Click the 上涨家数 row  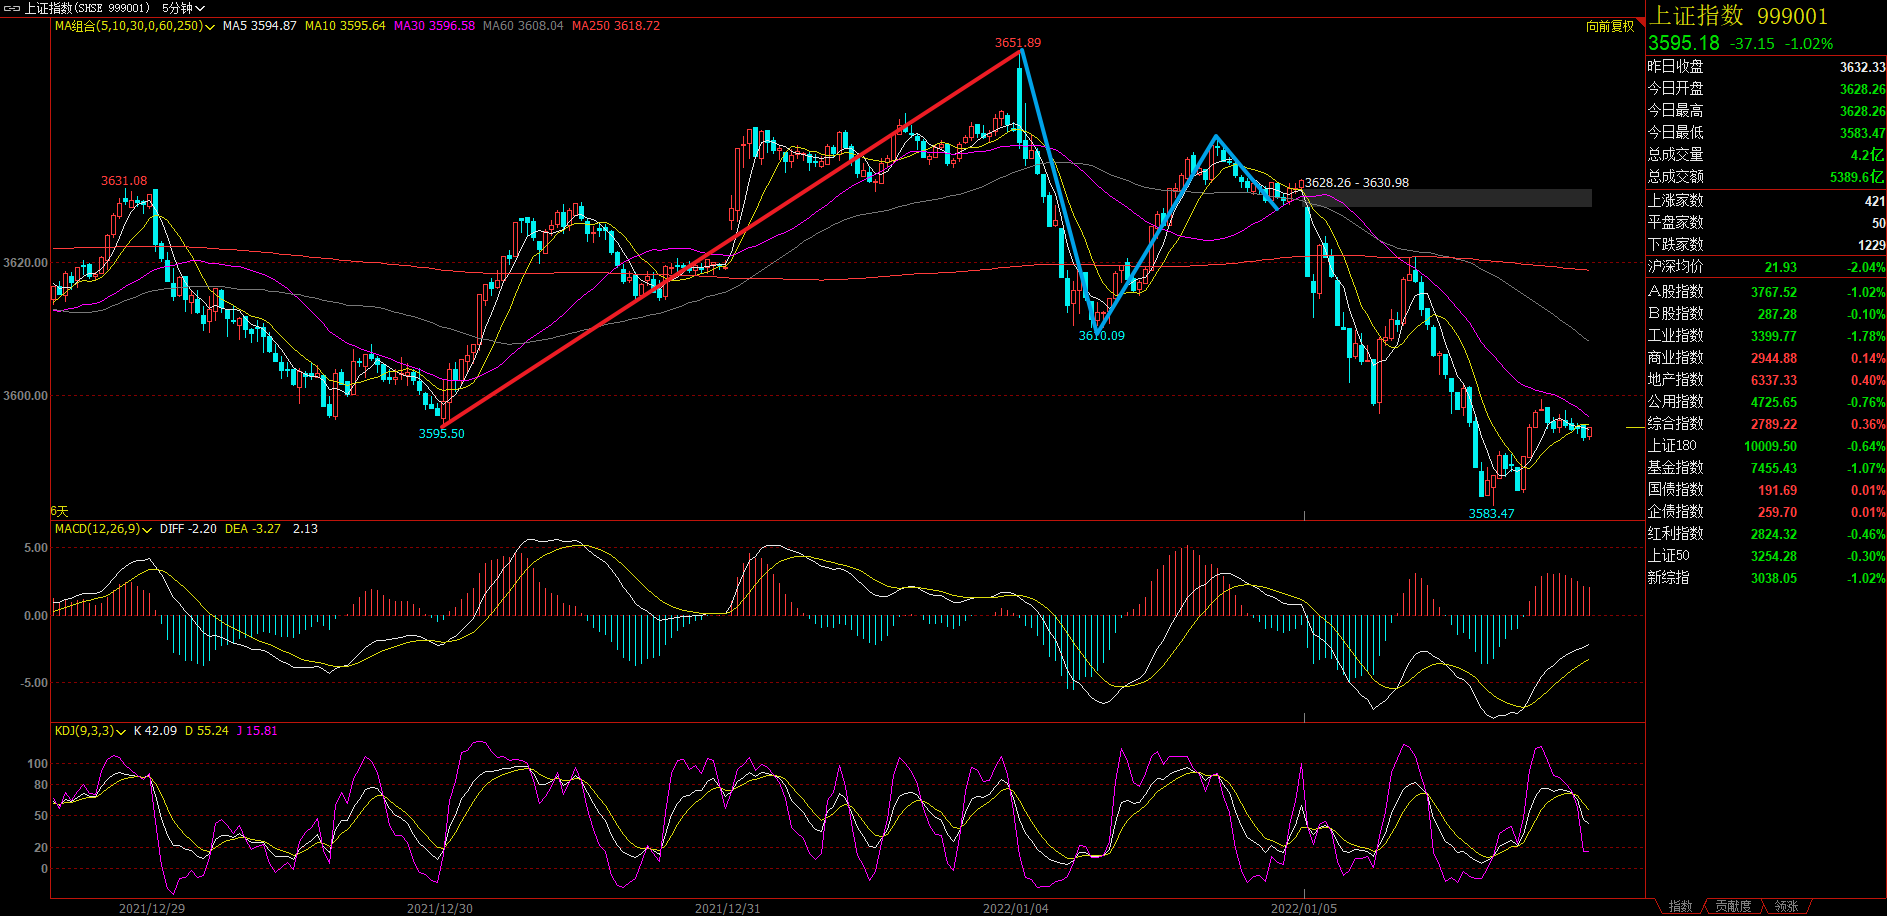pos(1766,201)
